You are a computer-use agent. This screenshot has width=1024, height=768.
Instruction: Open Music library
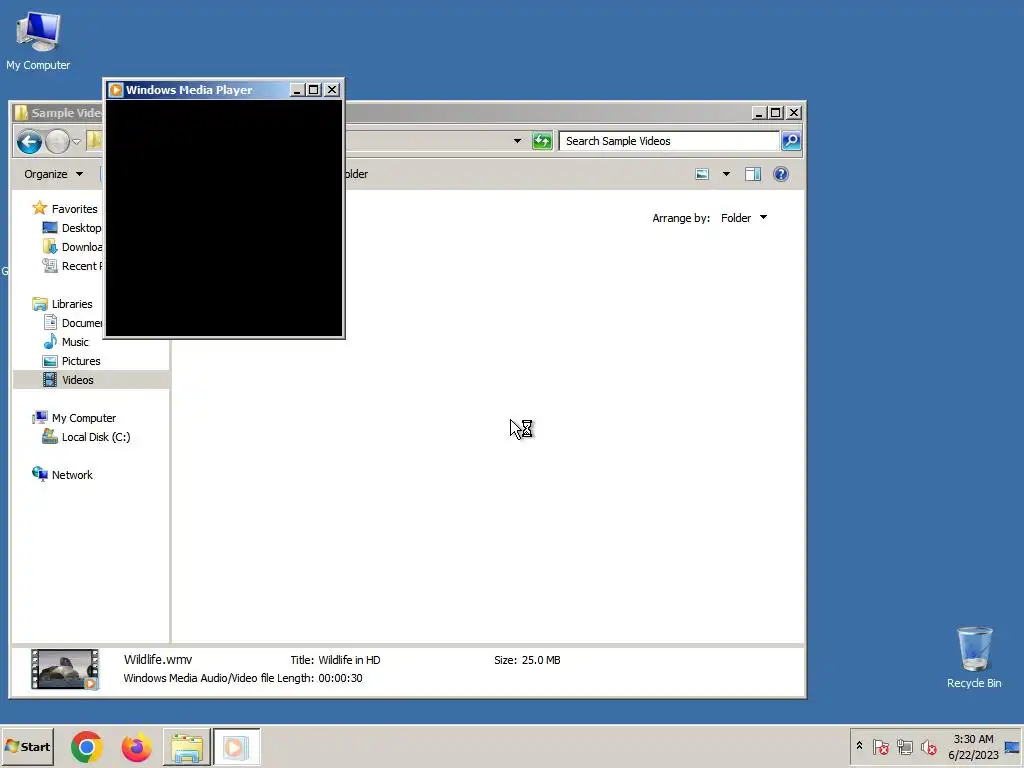coord(65,342)
